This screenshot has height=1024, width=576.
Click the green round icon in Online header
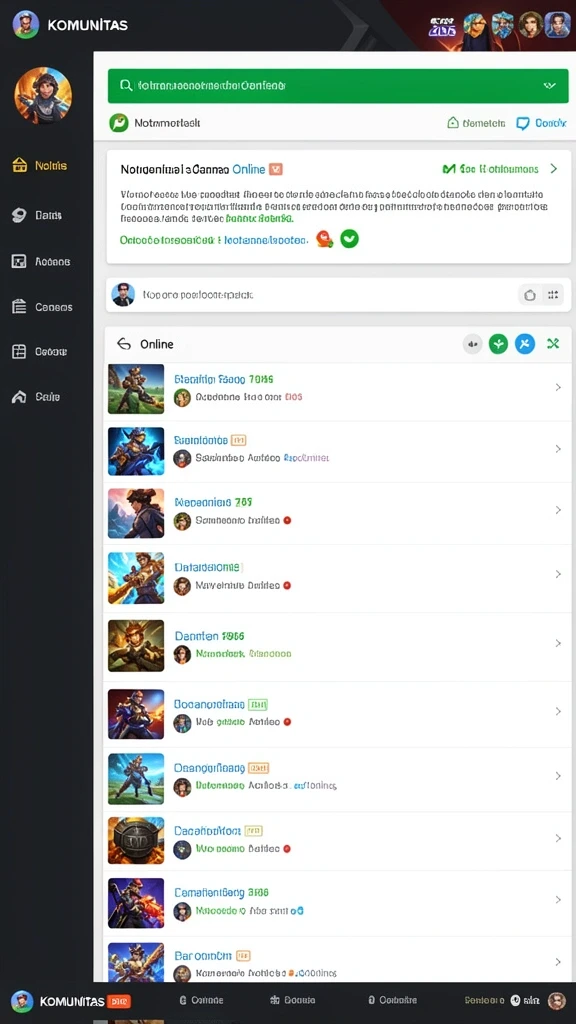point(498,344)
